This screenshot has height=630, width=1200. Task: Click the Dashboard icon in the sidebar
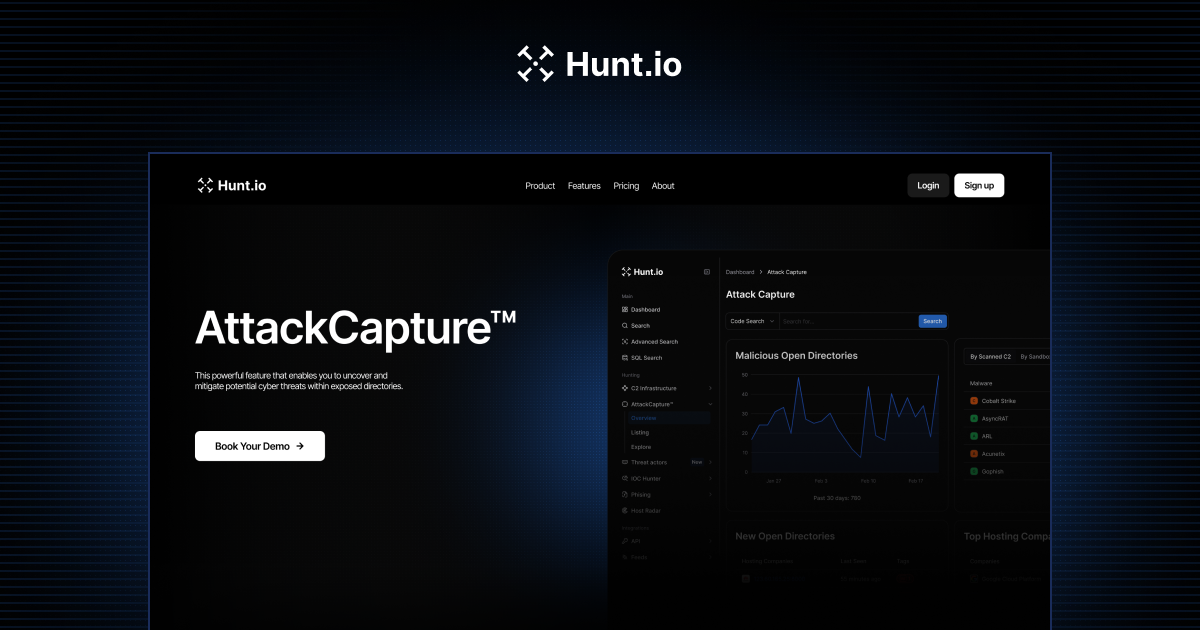click(624, 310)
